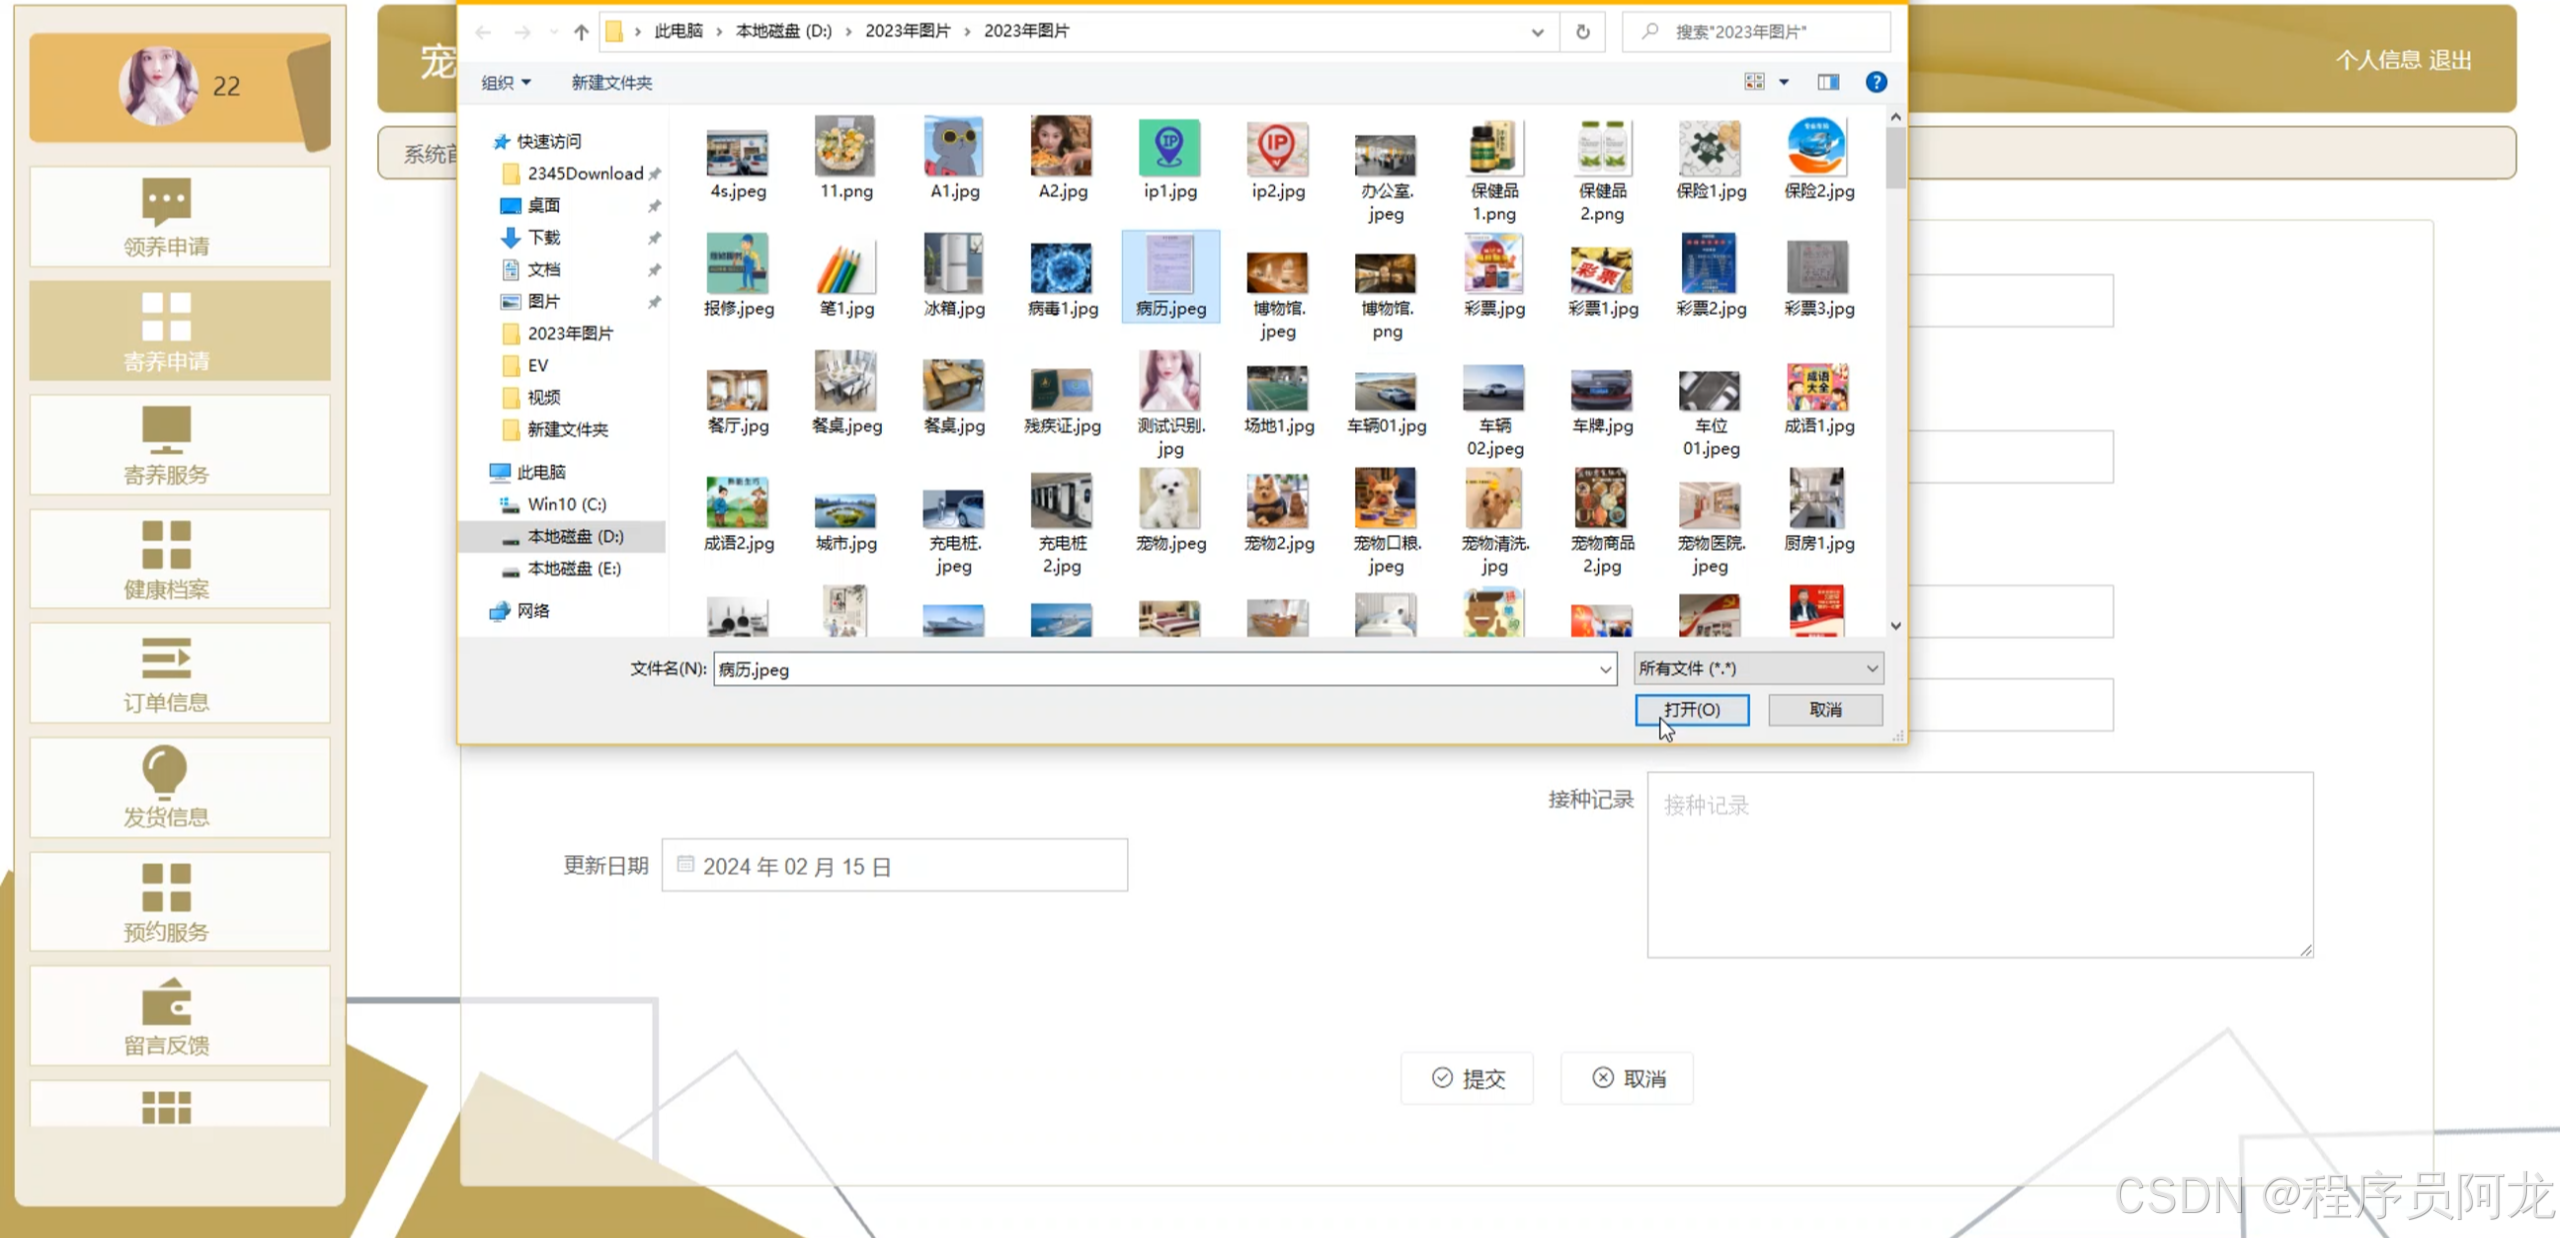The image size is (2560, 1238).
Task: Go up one folder level
Action: click(x=581, y=32)
